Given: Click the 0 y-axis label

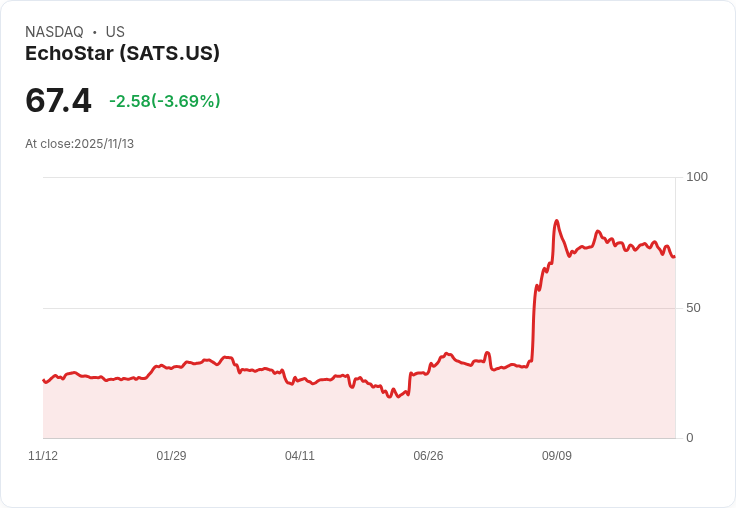Looking at the screenshot, I should [690, 438].
